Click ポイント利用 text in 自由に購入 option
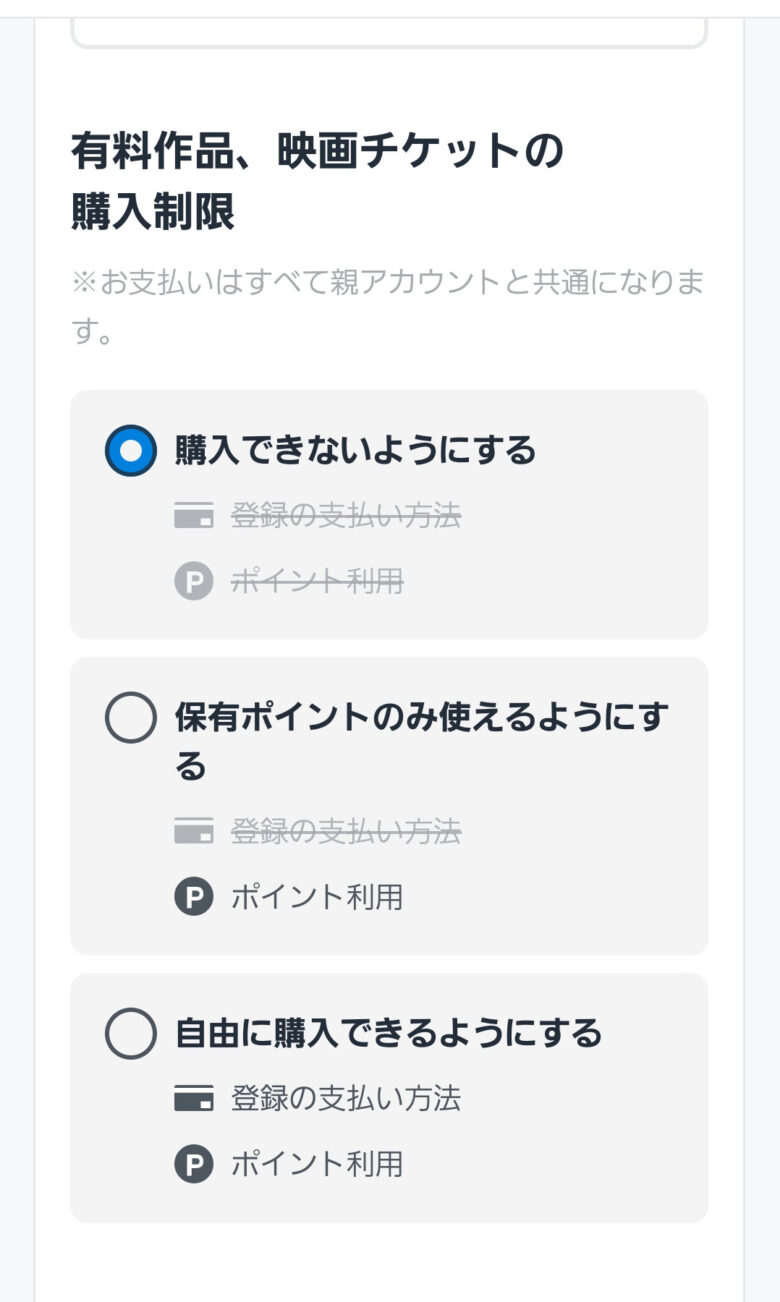This screenshot has width=780, height=1302. click(x=317, y=1164)
